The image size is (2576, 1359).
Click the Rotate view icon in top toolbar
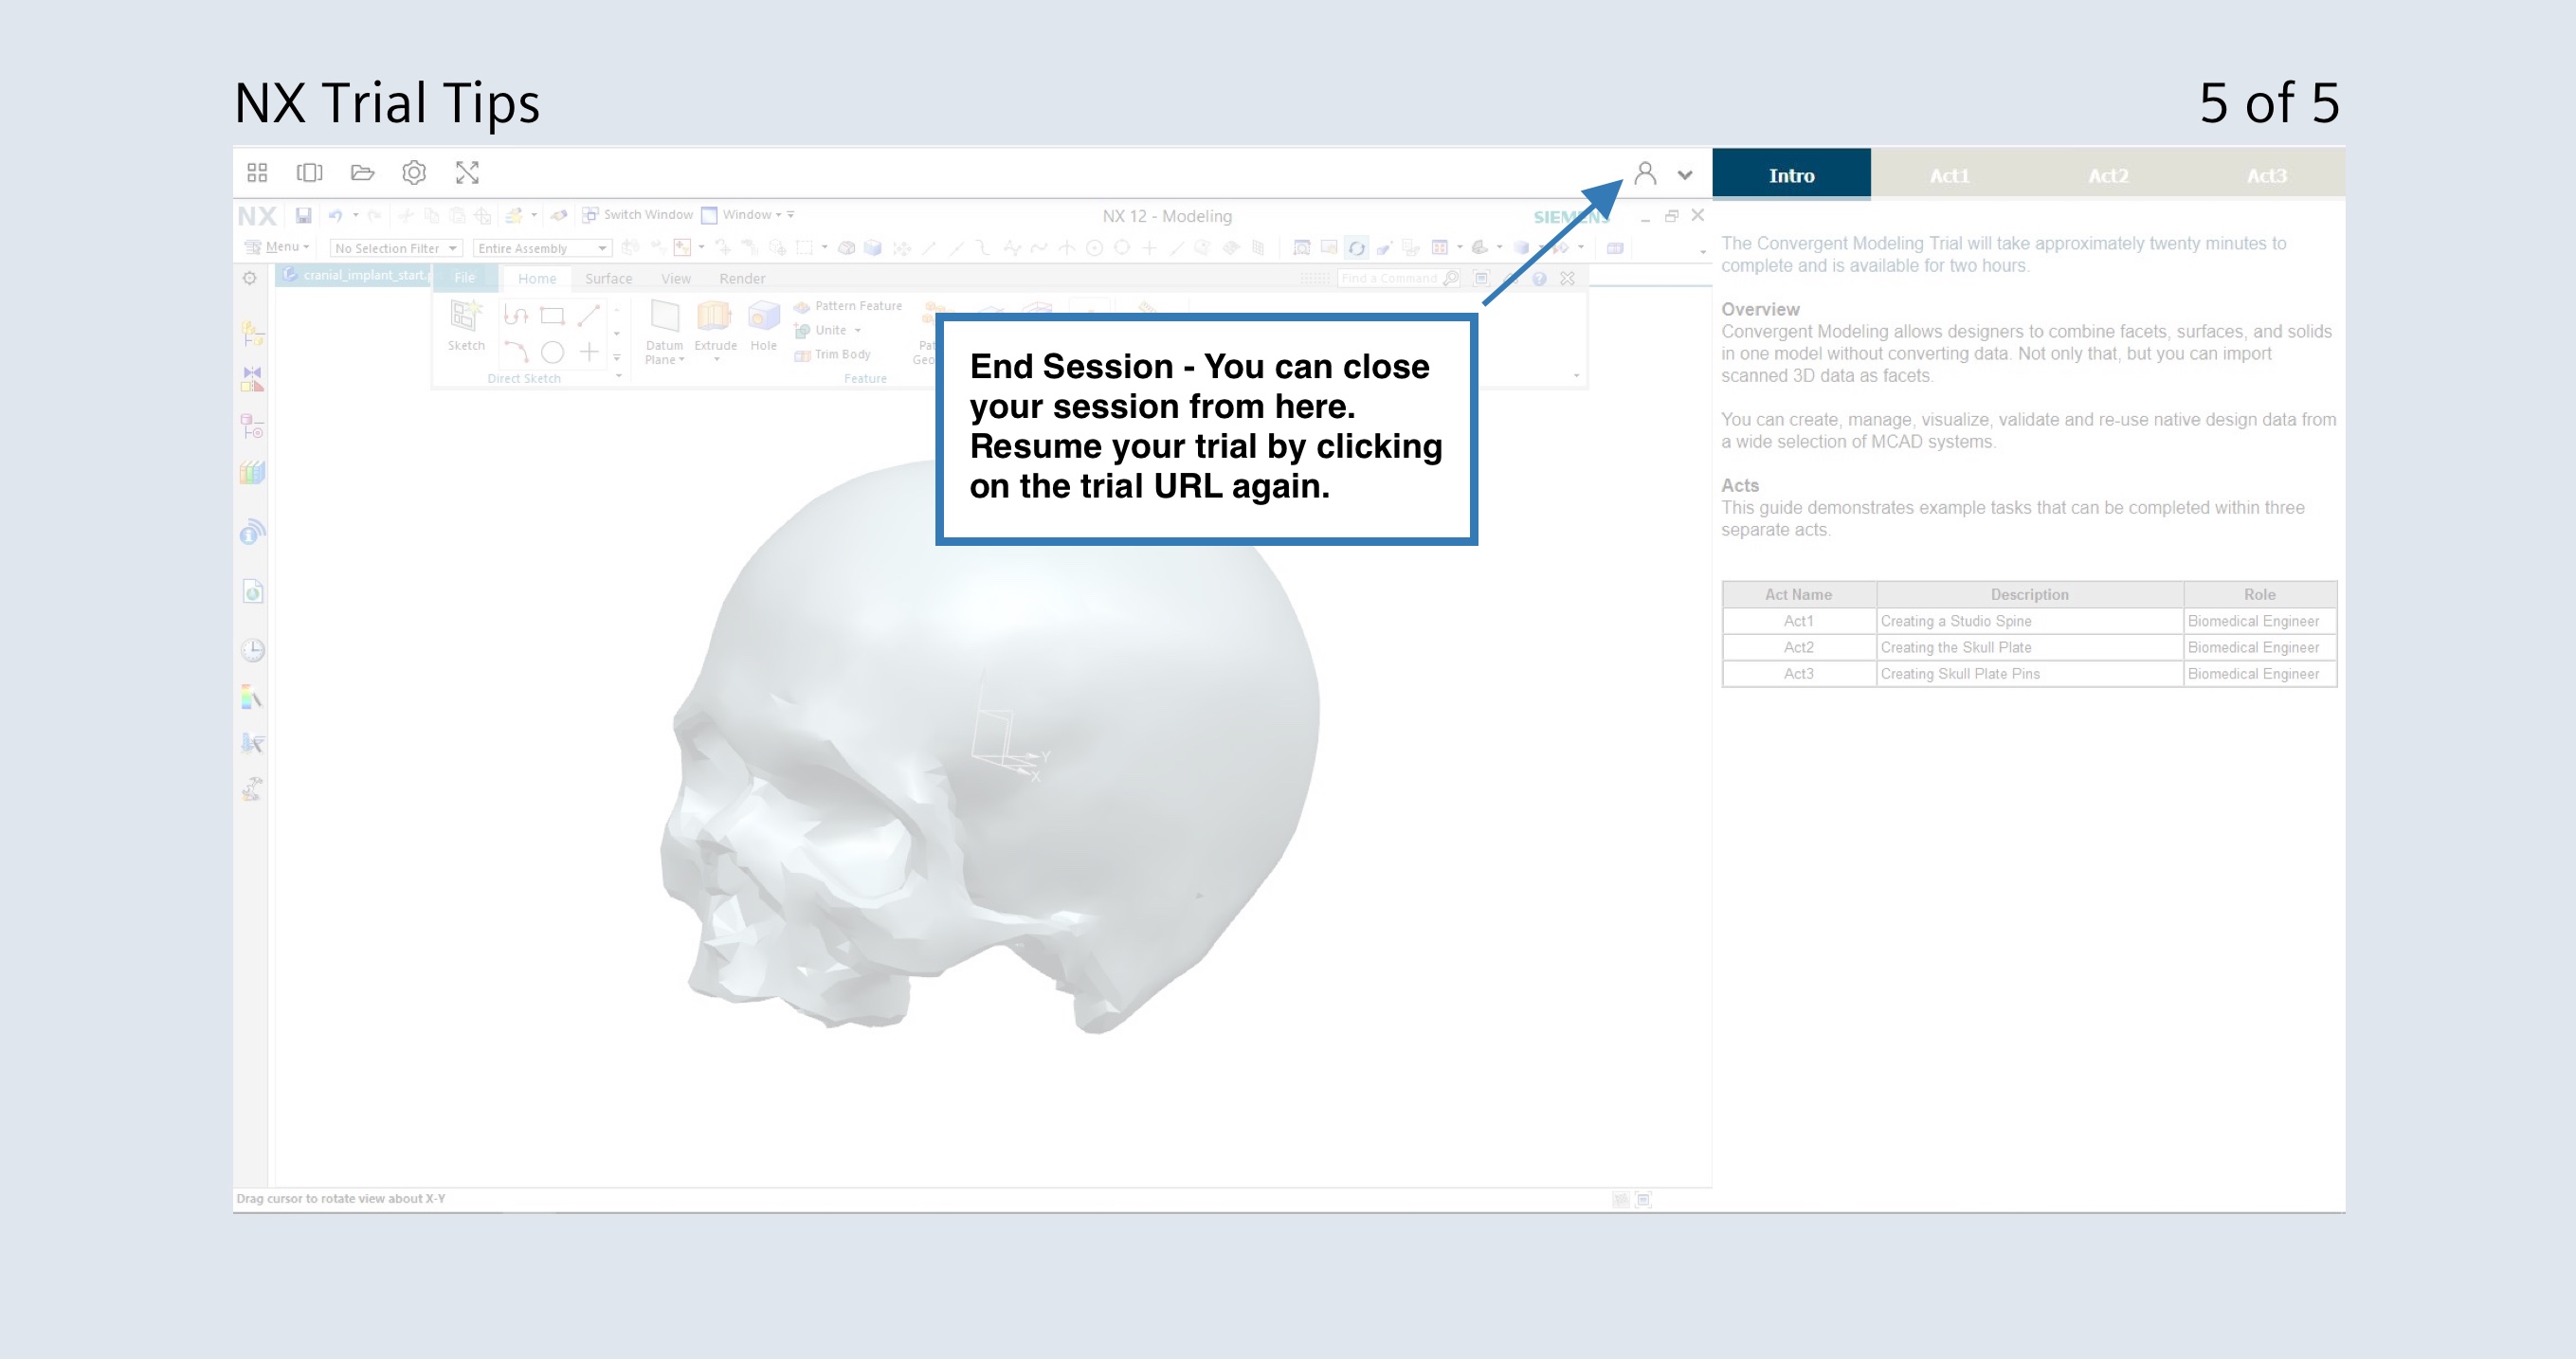tap(1356, 248)
